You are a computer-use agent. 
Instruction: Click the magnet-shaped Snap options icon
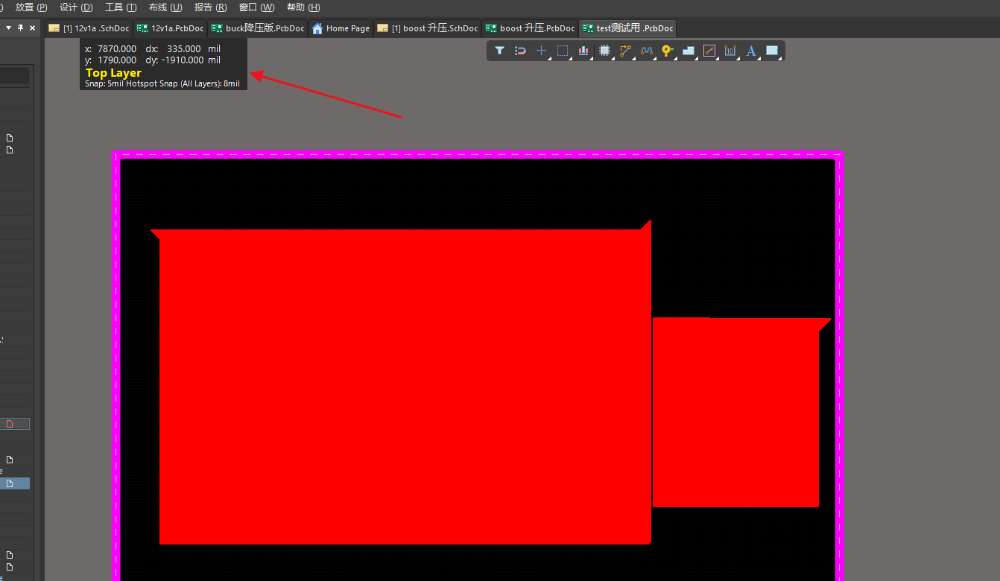520,50
